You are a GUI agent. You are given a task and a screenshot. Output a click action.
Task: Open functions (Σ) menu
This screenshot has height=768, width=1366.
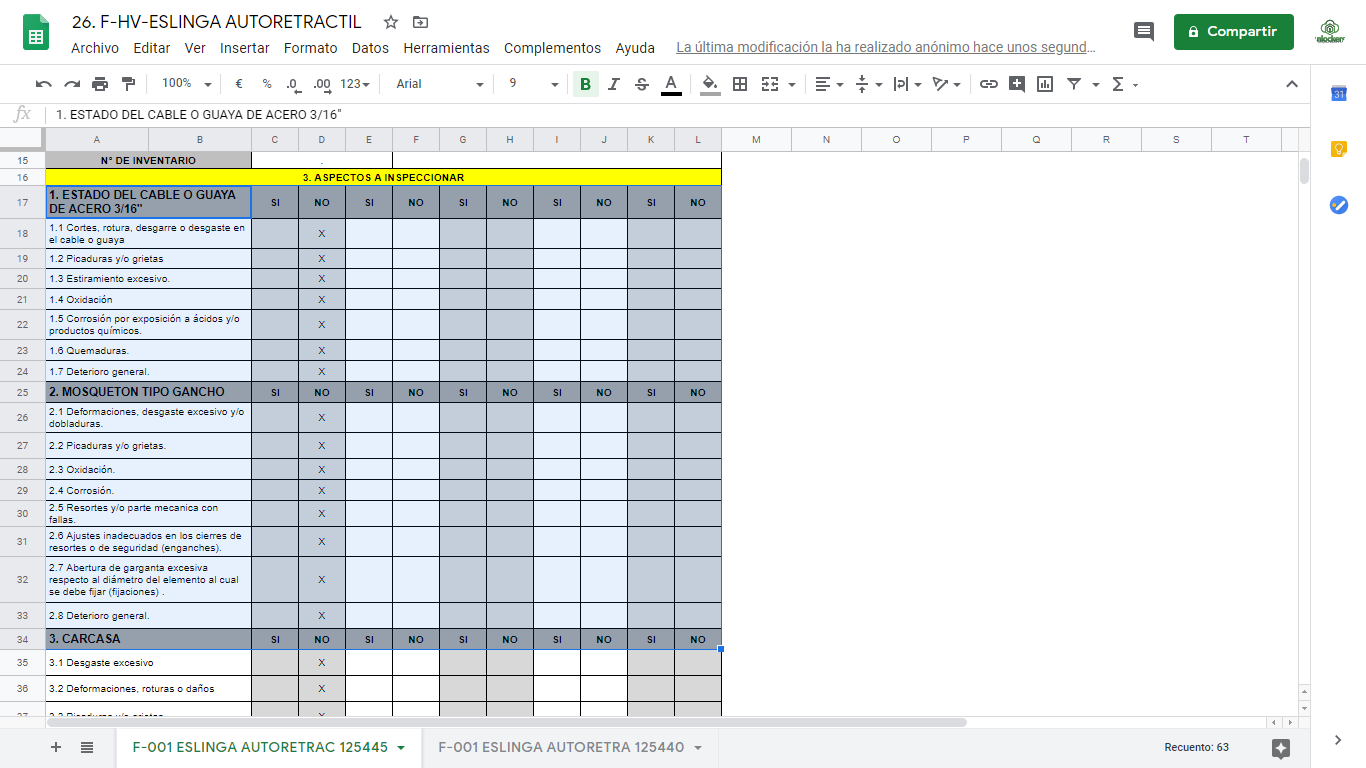coord(1125,84)
